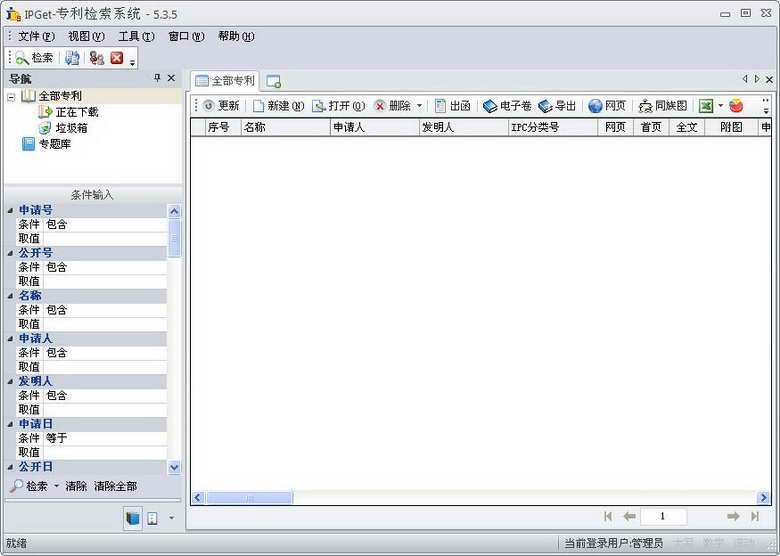Viewport: 780px width, 556px height.
Task: Click the page icon at the panel bottom
Action: tap(152, 519)
